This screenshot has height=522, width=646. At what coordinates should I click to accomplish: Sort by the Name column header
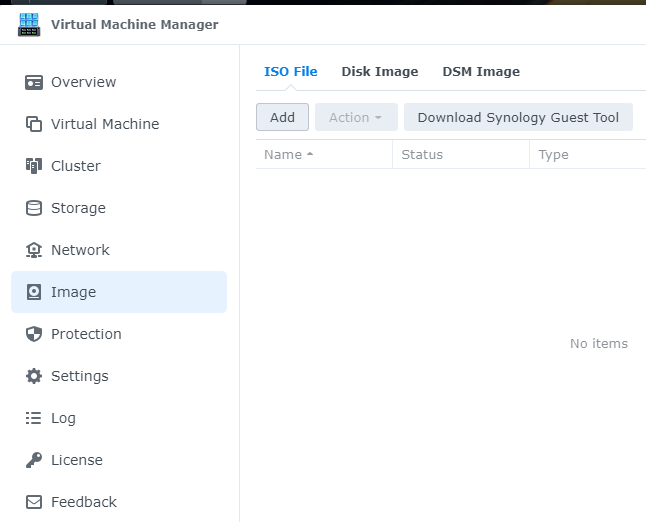tap(324, 154)
